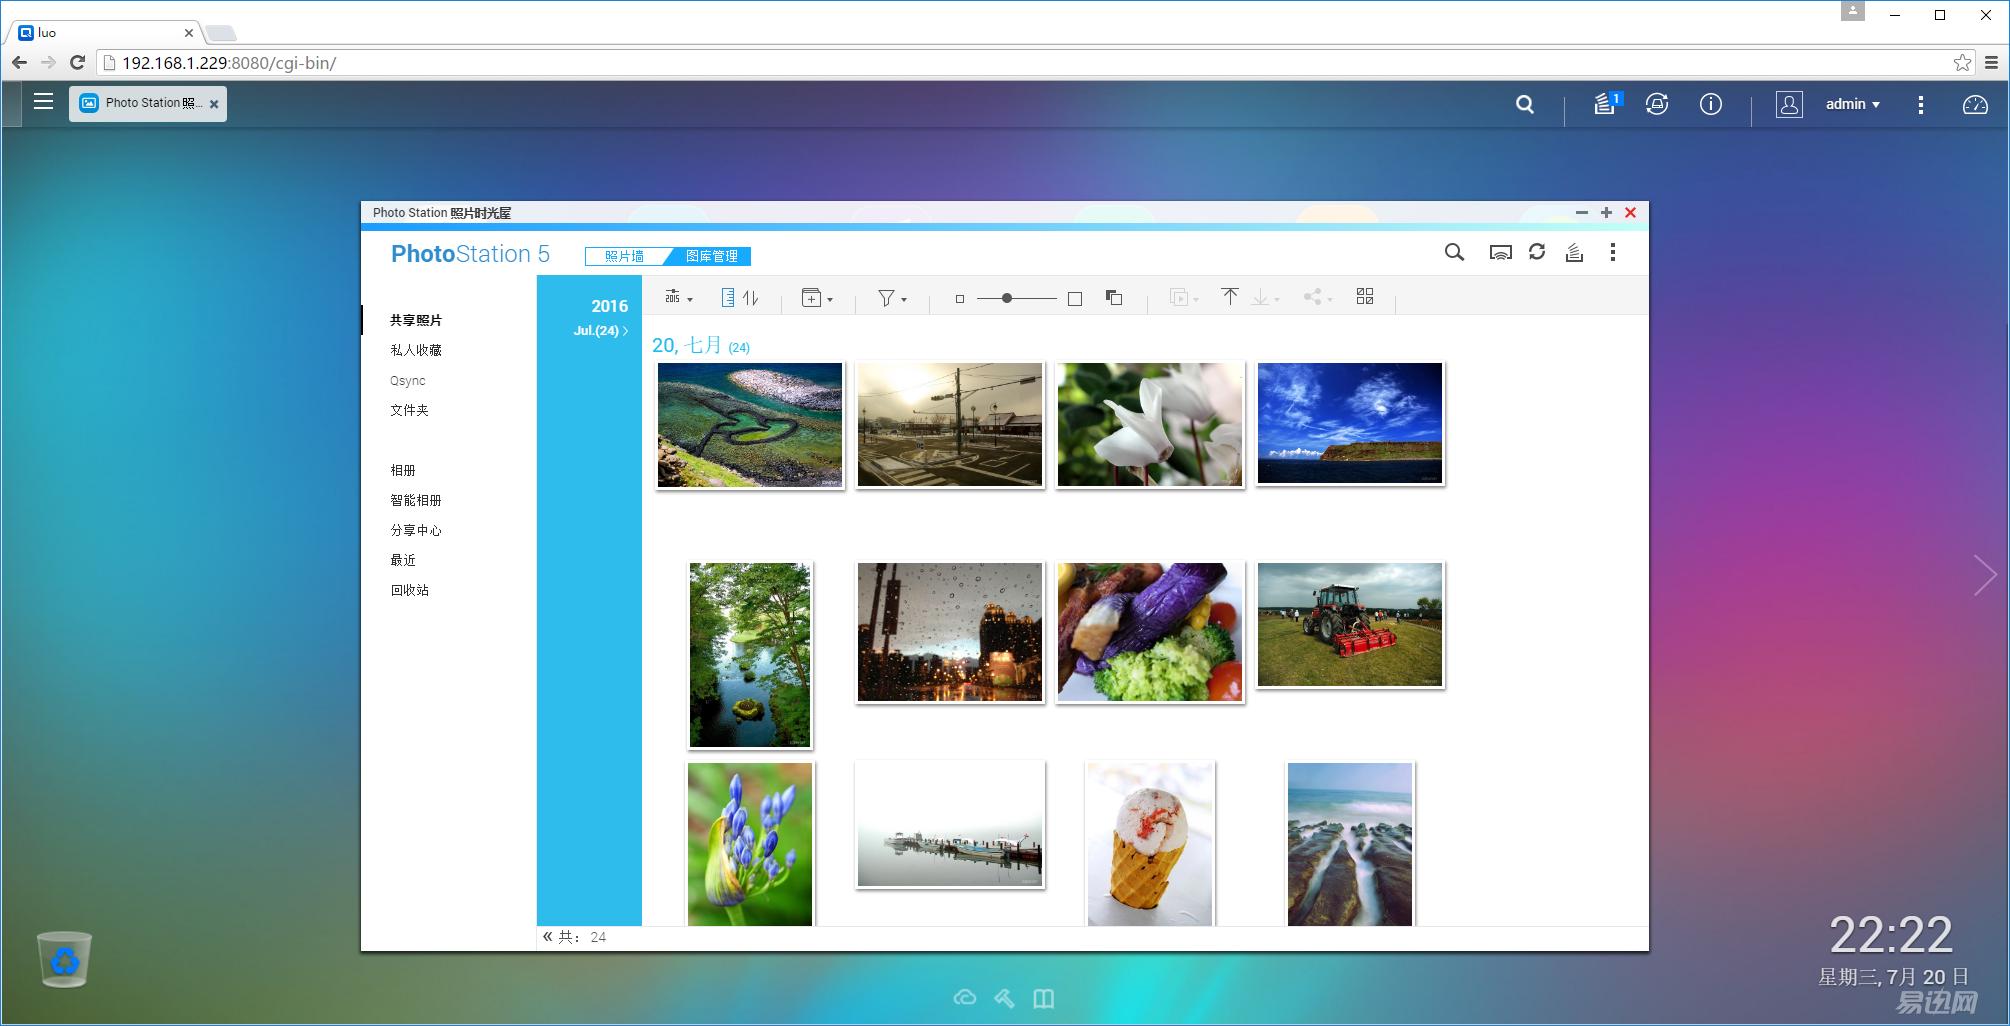
Task: Click the multi-select overlapping squares icon
Action: pos(1114,298)
